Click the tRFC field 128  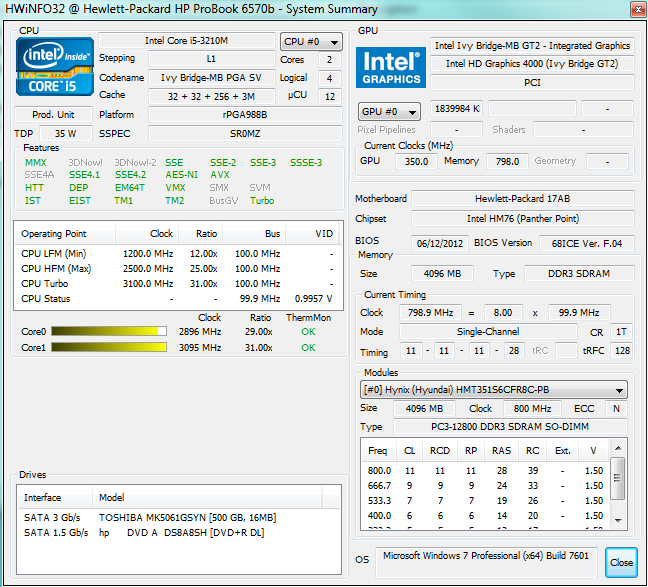click(622, 351)
